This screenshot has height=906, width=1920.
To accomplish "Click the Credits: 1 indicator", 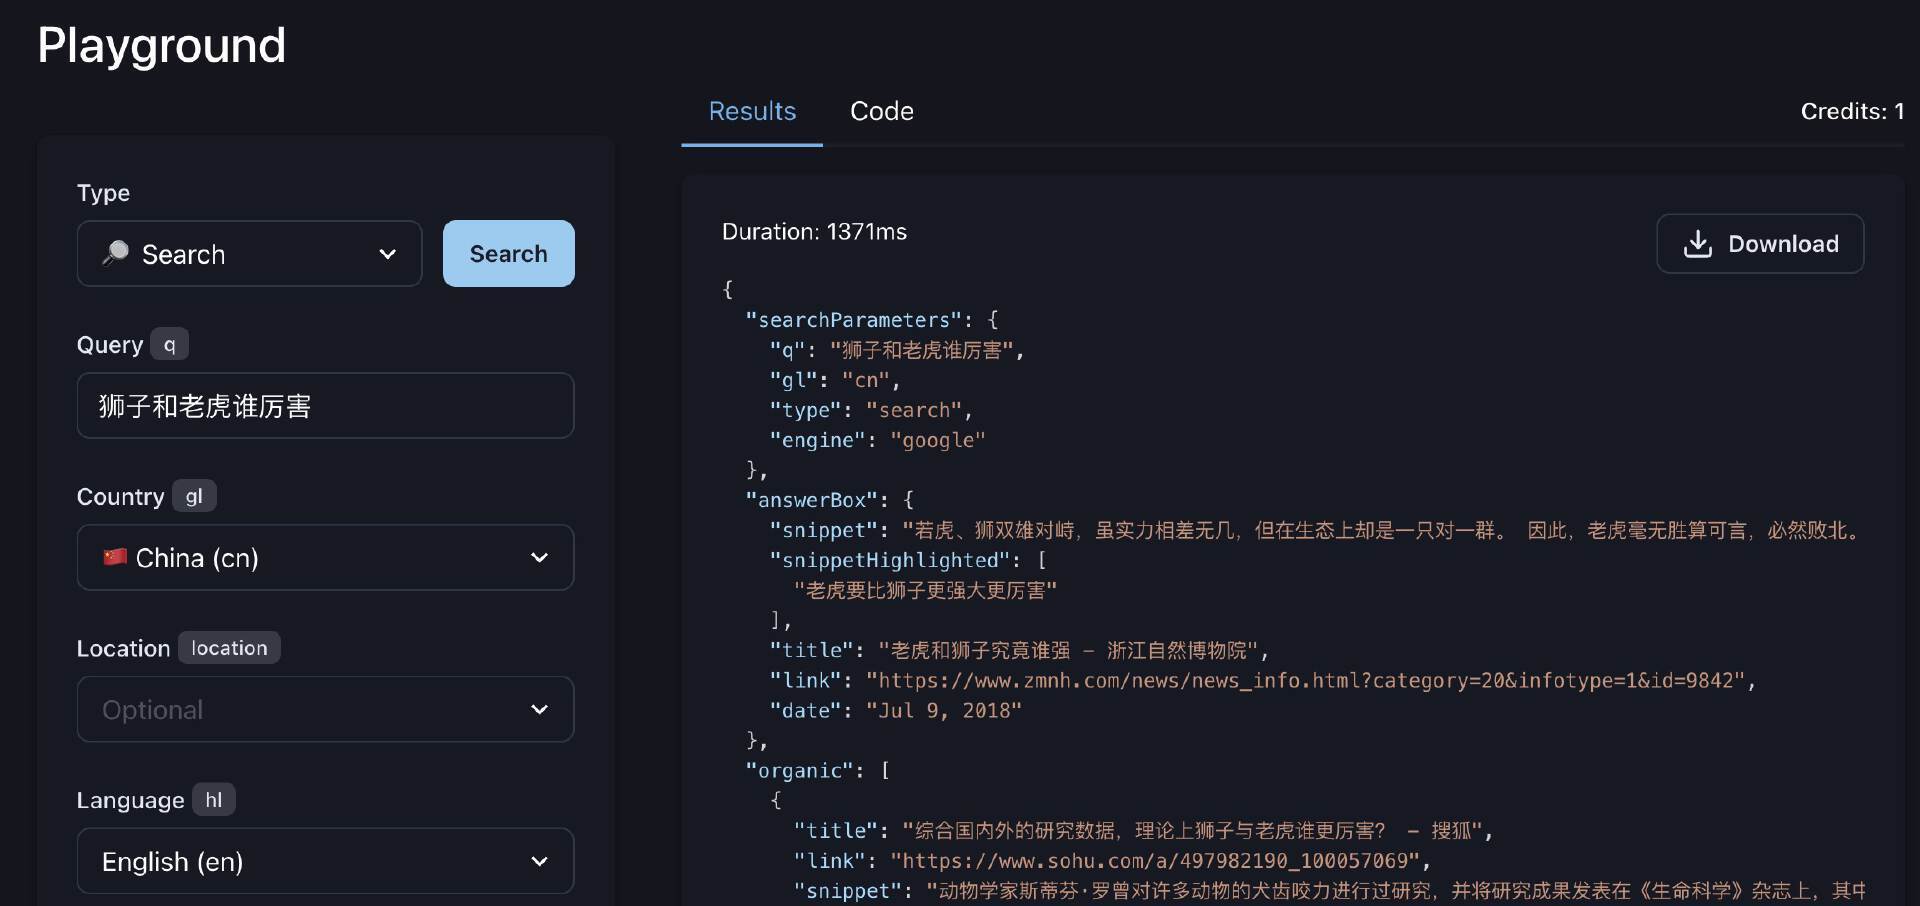I will pyautogui.click(x=1851, y=112).
